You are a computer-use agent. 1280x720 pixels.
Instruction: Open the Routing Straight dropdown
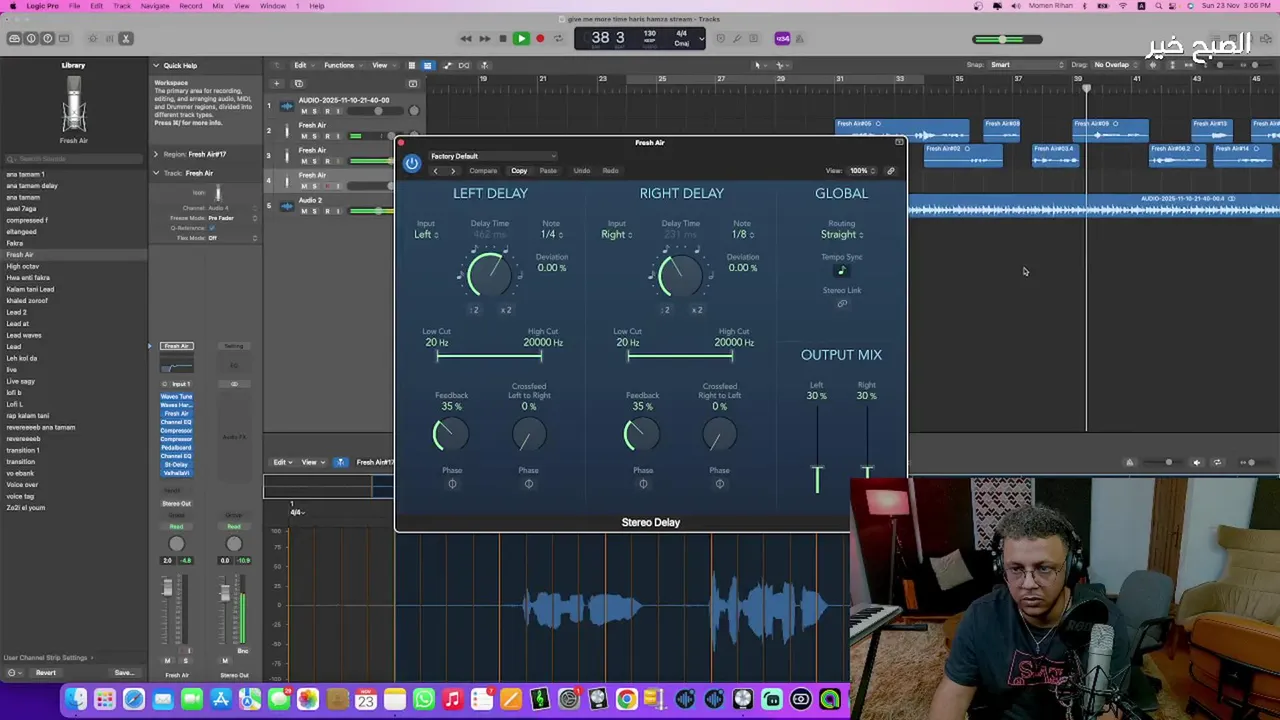pos(841,234)
